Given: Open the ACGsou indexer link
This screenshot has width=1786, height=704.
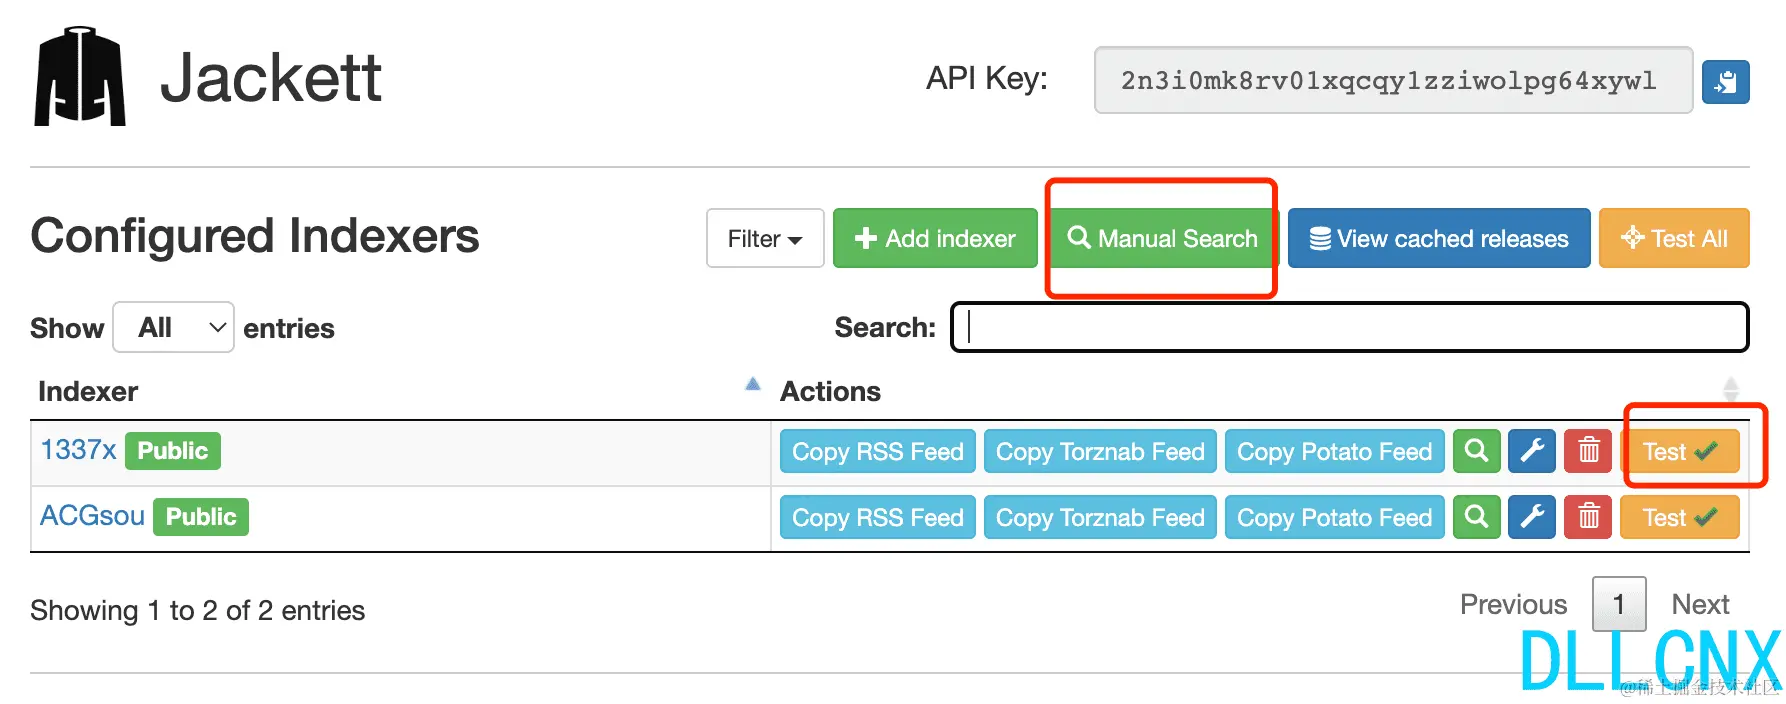Looking at the screenshot, I should [x=92, y=516].
